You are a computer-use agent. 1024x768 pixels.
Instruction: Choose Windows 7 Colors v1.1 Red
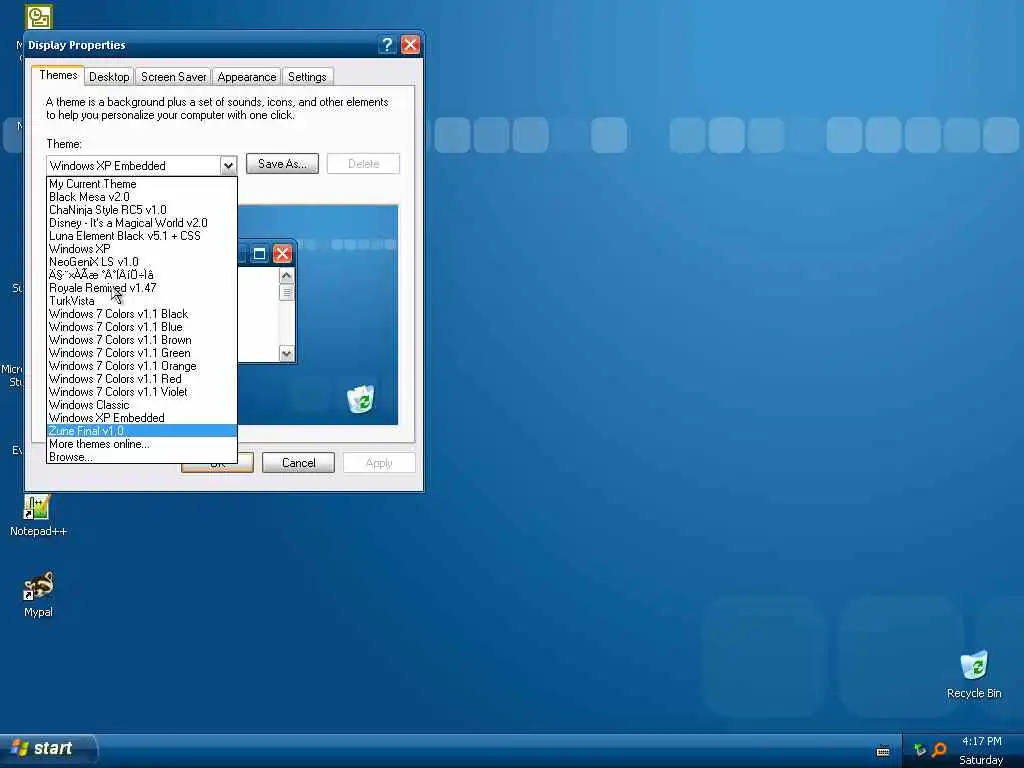pos(142,379)
